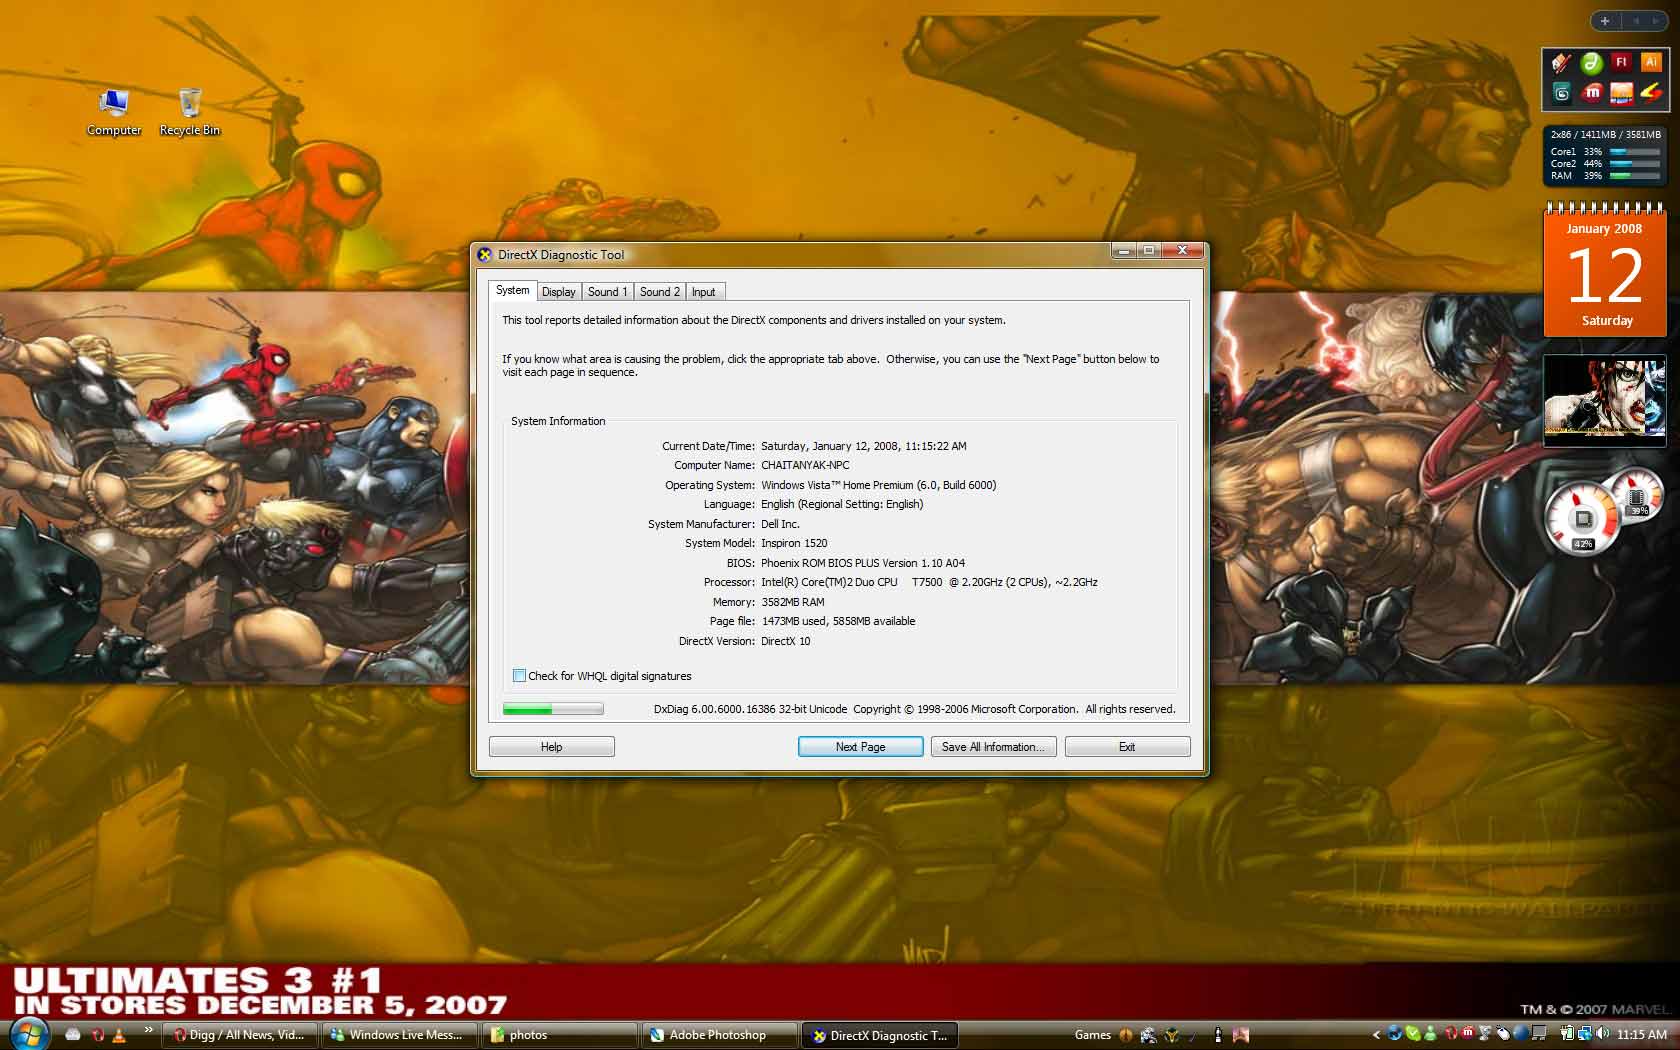The width and height of the screenshot is (1680, 1050).
Task: Click the battery power tray icon
Action: (1567, 1034)
